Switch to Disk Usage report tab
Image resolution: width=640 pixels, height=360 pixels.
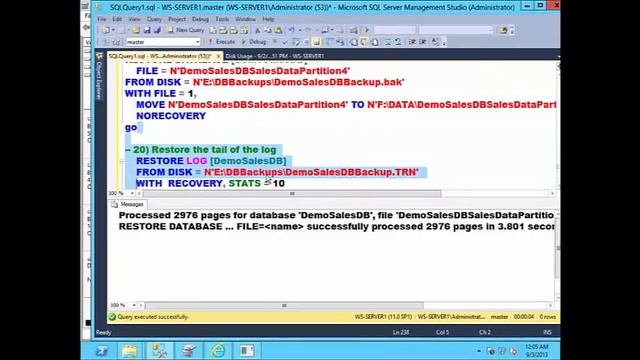(275, 56)
